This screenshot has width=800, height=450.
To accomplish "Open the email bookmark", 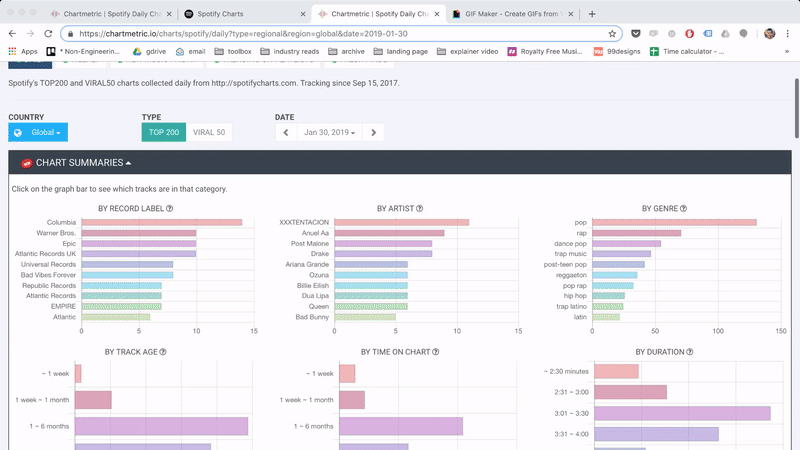I will 190,52.
